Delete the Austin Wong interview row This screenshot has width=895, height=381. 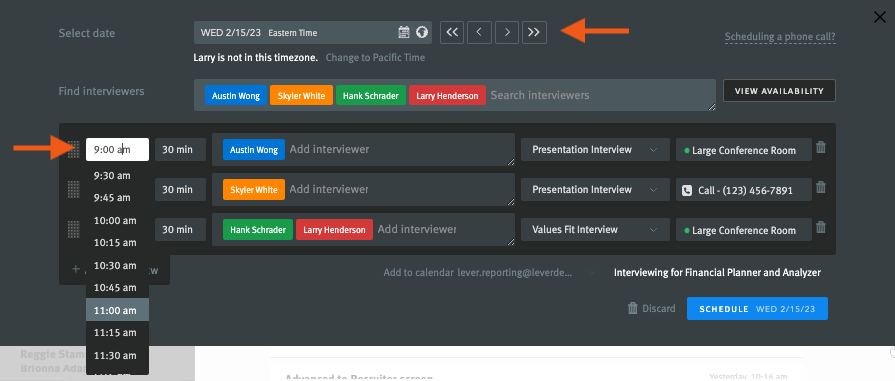(x=821, y=147)
